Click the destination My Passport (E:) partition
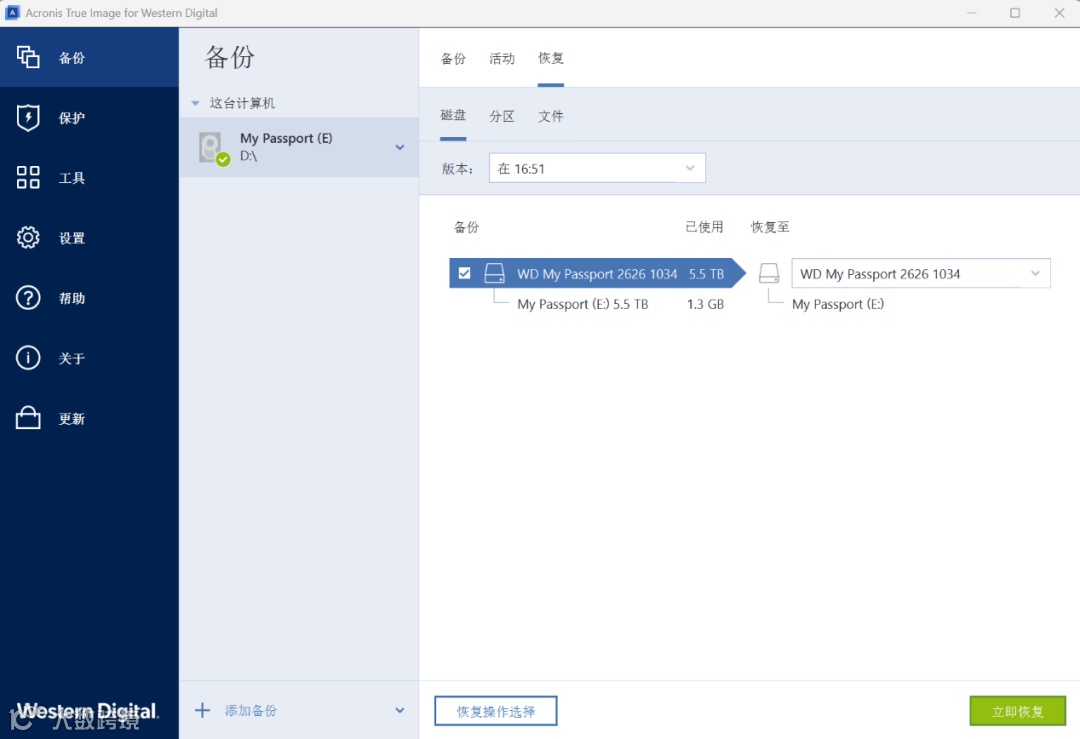Image resolution: width=1080 pixels, height=739 pixels. (838, 304)
